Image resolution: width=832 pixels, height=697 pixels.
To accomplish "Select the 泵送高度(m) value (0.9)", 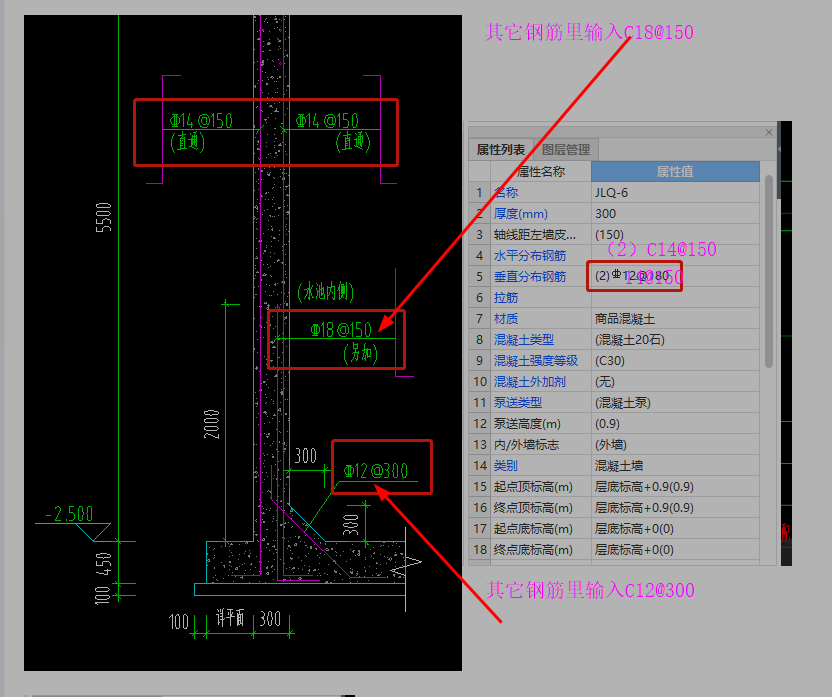I will [x=675, y=424].
